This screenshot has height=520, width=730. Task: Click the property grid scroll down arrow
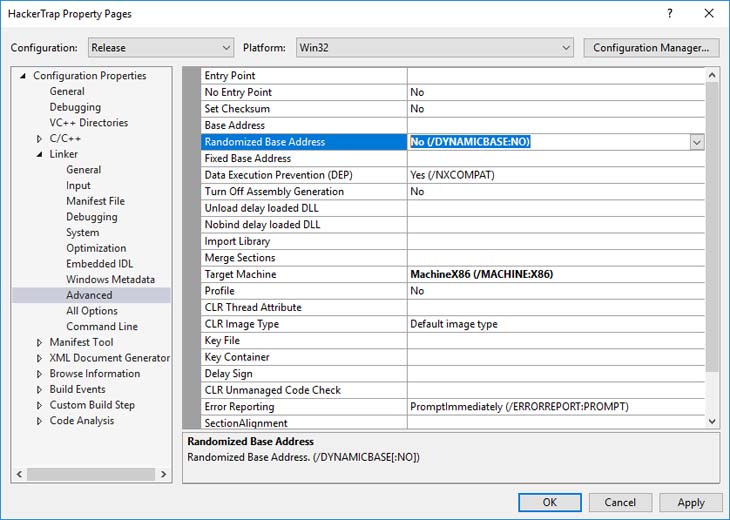point(712,421)
